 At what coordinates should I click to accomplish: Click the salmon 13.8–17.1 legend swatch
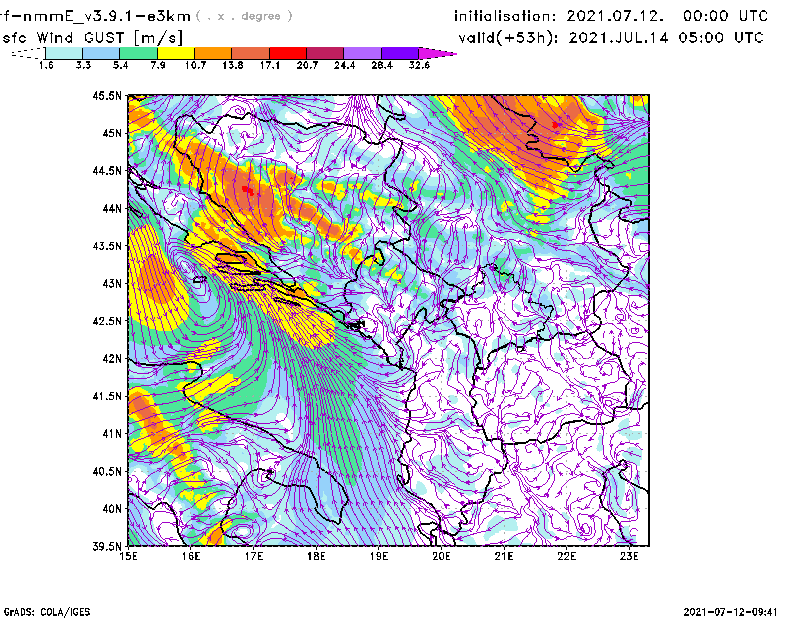(251, 53)
